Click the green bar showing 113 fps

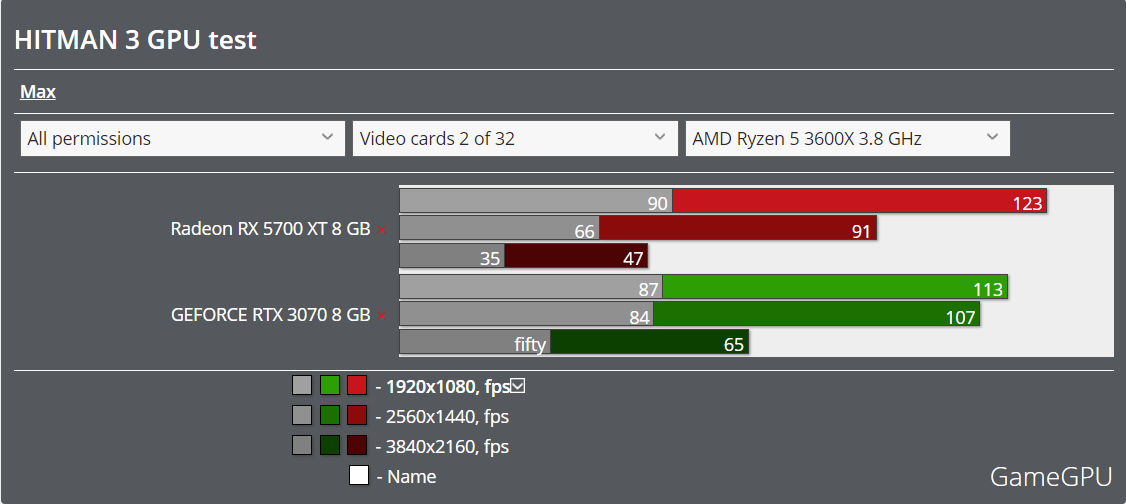coord(835,286)
